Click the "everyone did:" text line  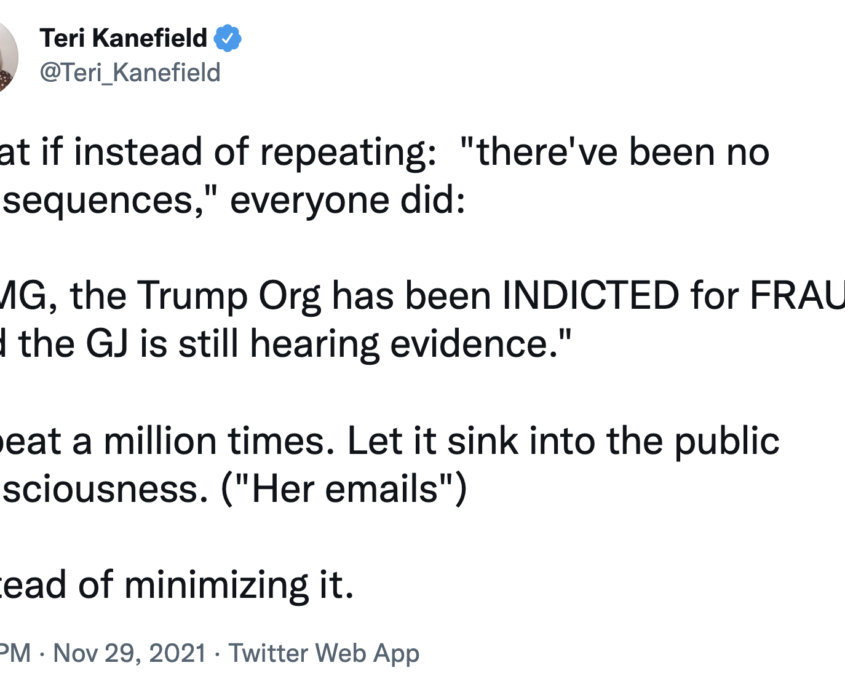(348, 200)
